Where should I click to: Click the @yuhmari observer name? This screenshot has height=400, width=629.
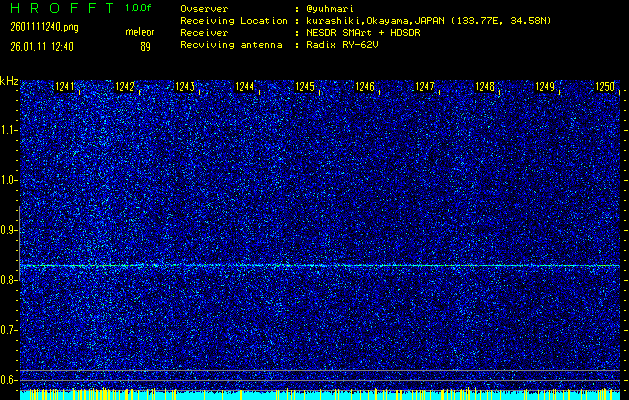click(x=333, y=9)
